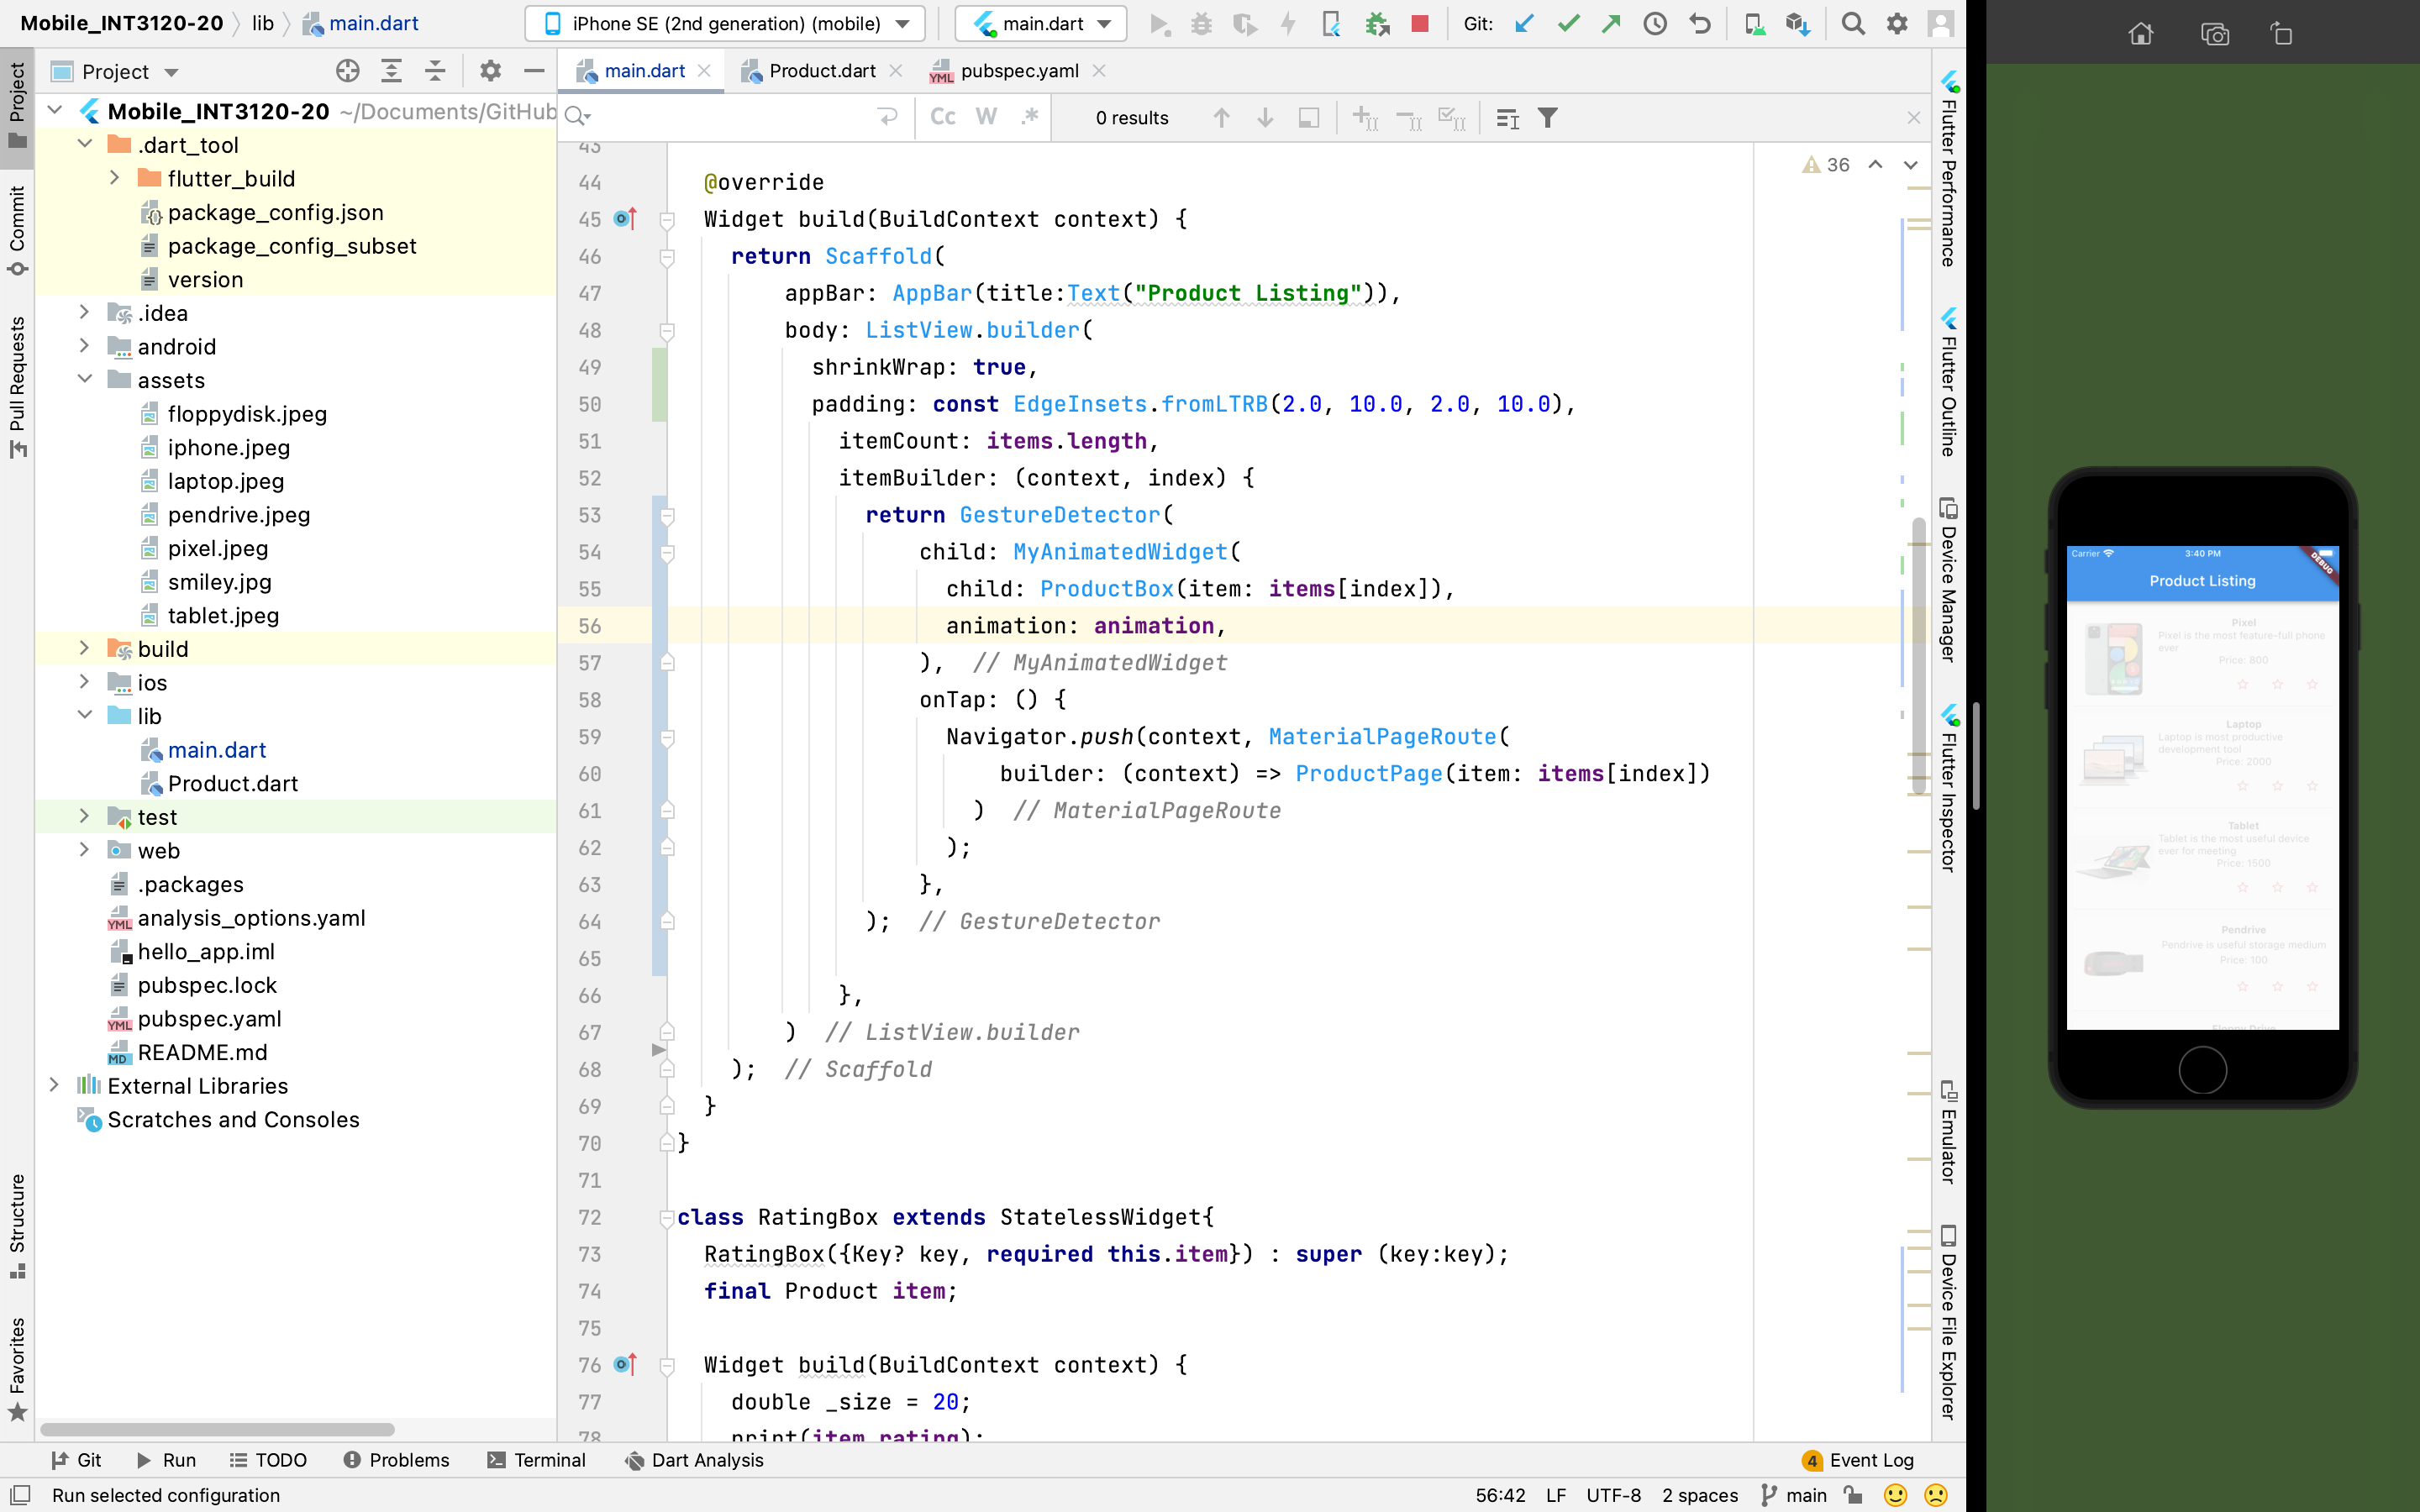Rotate the emulator device icon
The height and width of the screenshot is (1512, 2420).
(2281, 34)
